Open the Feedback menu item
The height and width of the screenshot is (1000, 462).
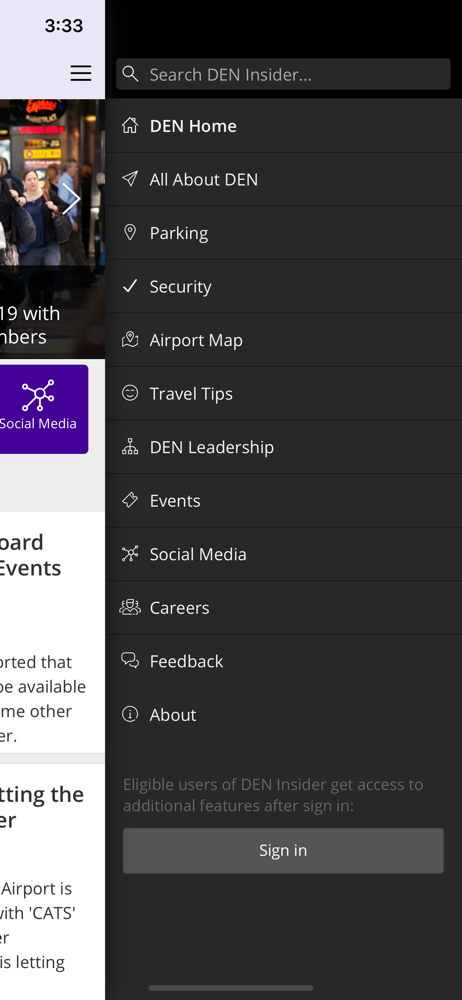click(x=283, y=661)
